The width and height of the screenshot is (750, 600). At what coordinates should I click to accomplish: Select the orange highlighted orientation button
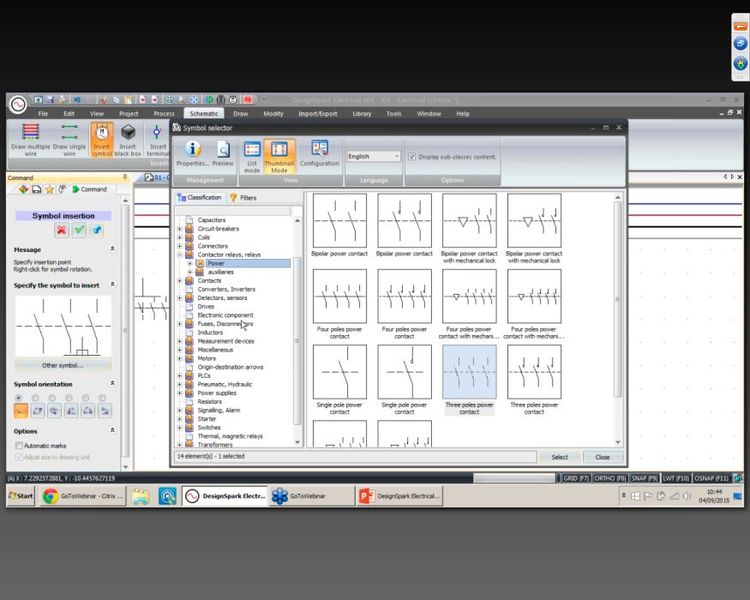(x=21, y=411)
